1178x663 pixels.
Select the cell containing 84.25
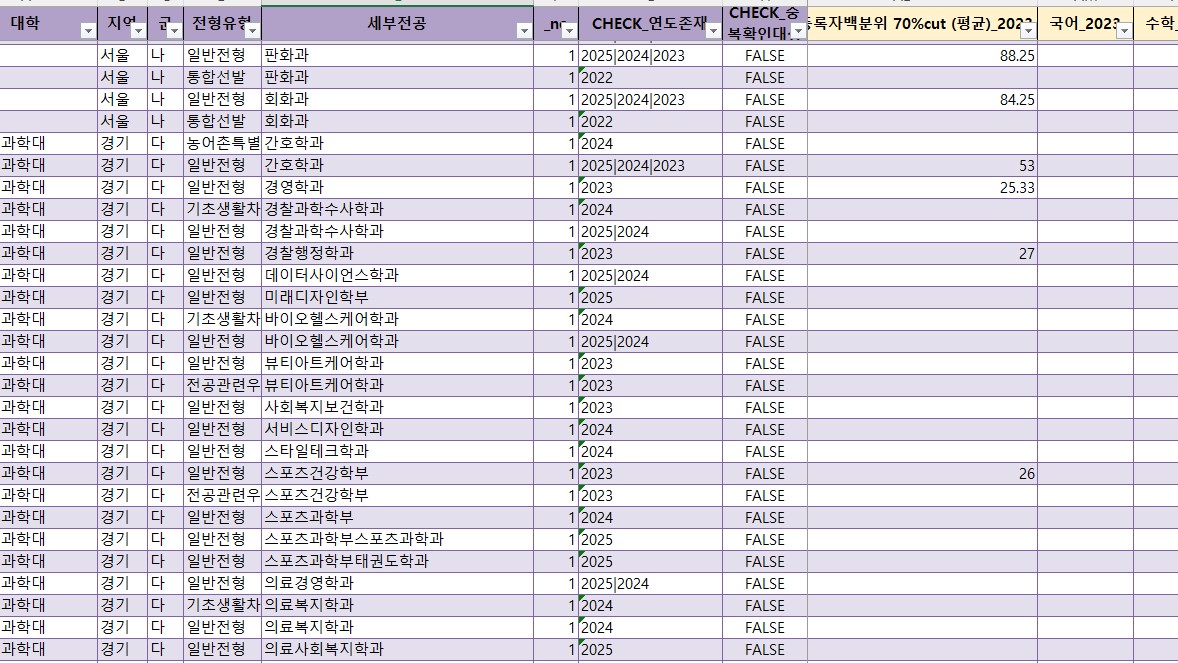922,99
